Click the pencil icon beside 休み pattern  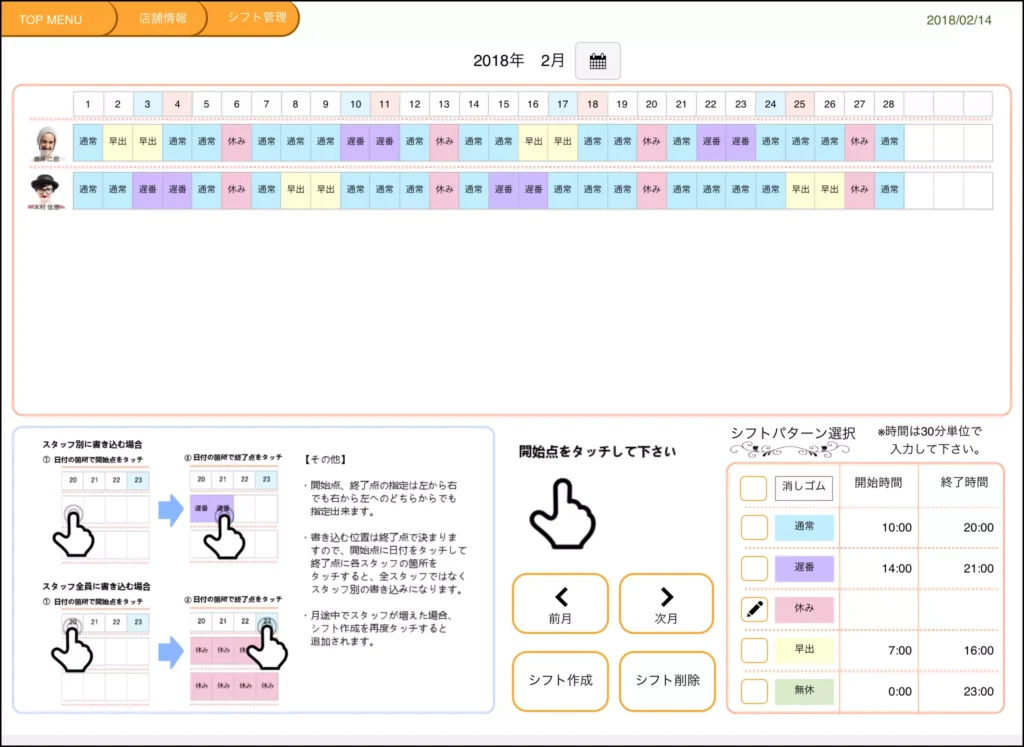[x=754, y=609]
